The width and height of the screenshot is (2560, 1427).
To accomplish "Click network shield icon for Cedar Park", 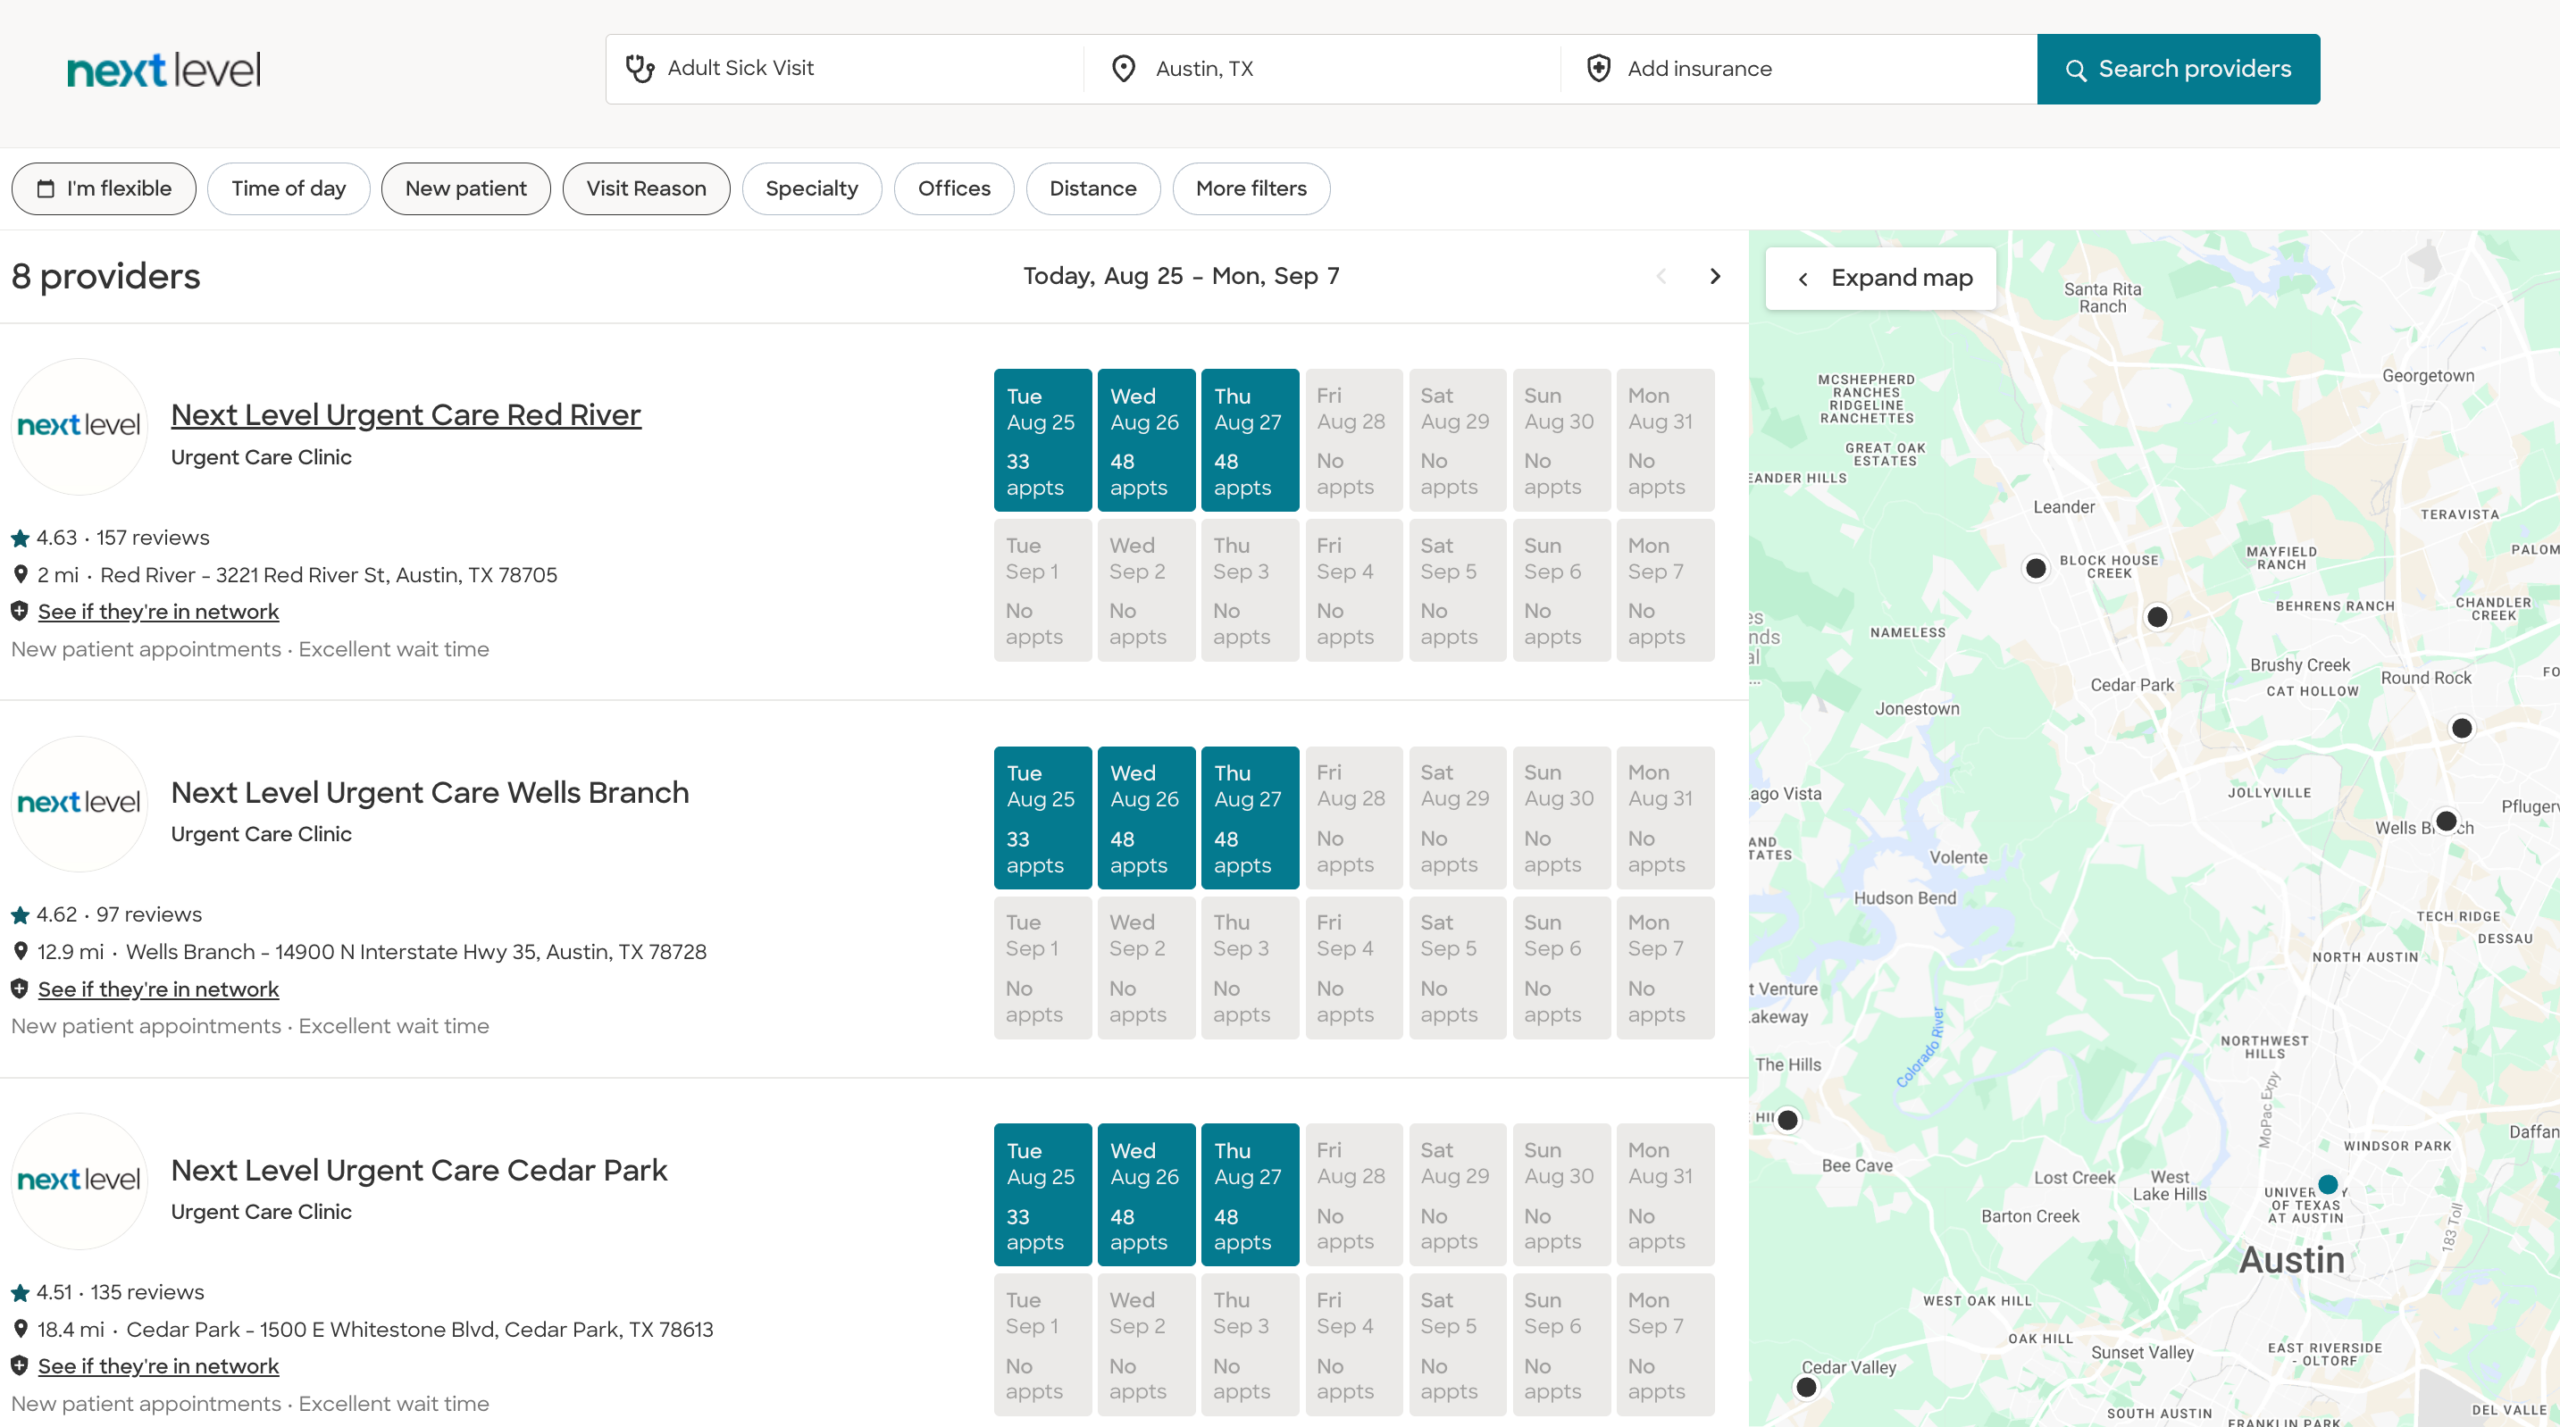I will coord(19,1366).
